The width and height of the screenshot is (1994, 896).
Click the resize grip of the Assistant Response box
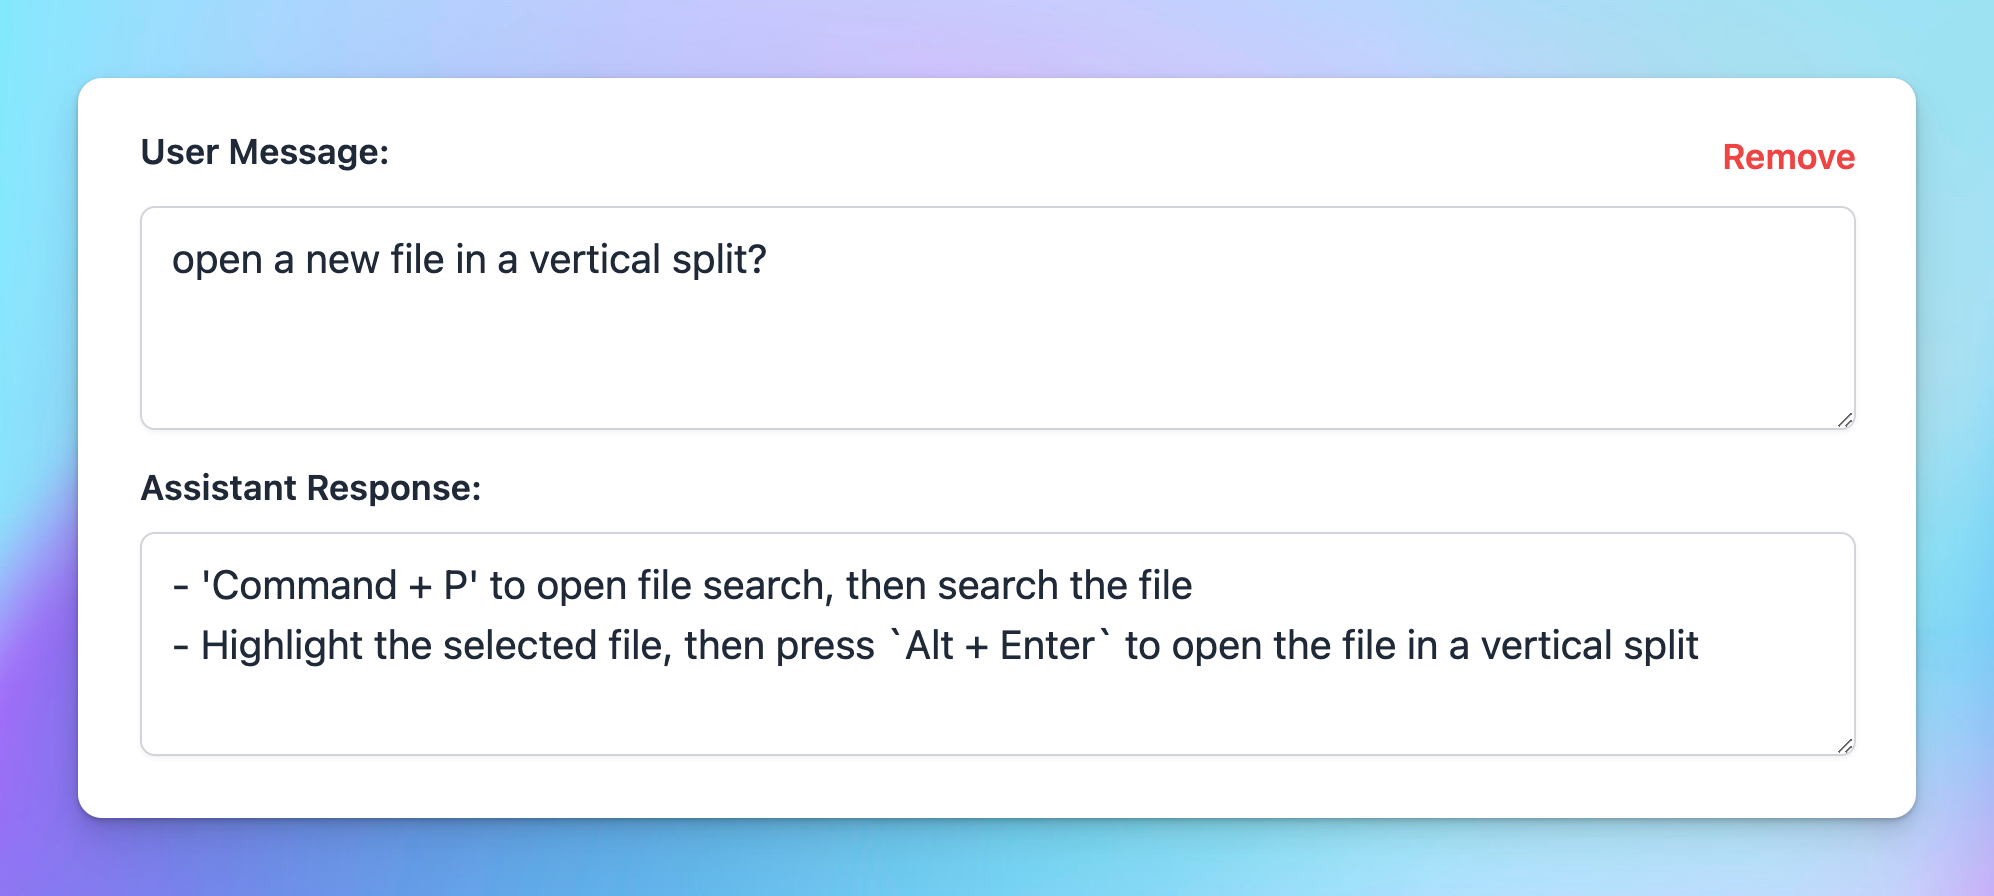(1845, 745)
